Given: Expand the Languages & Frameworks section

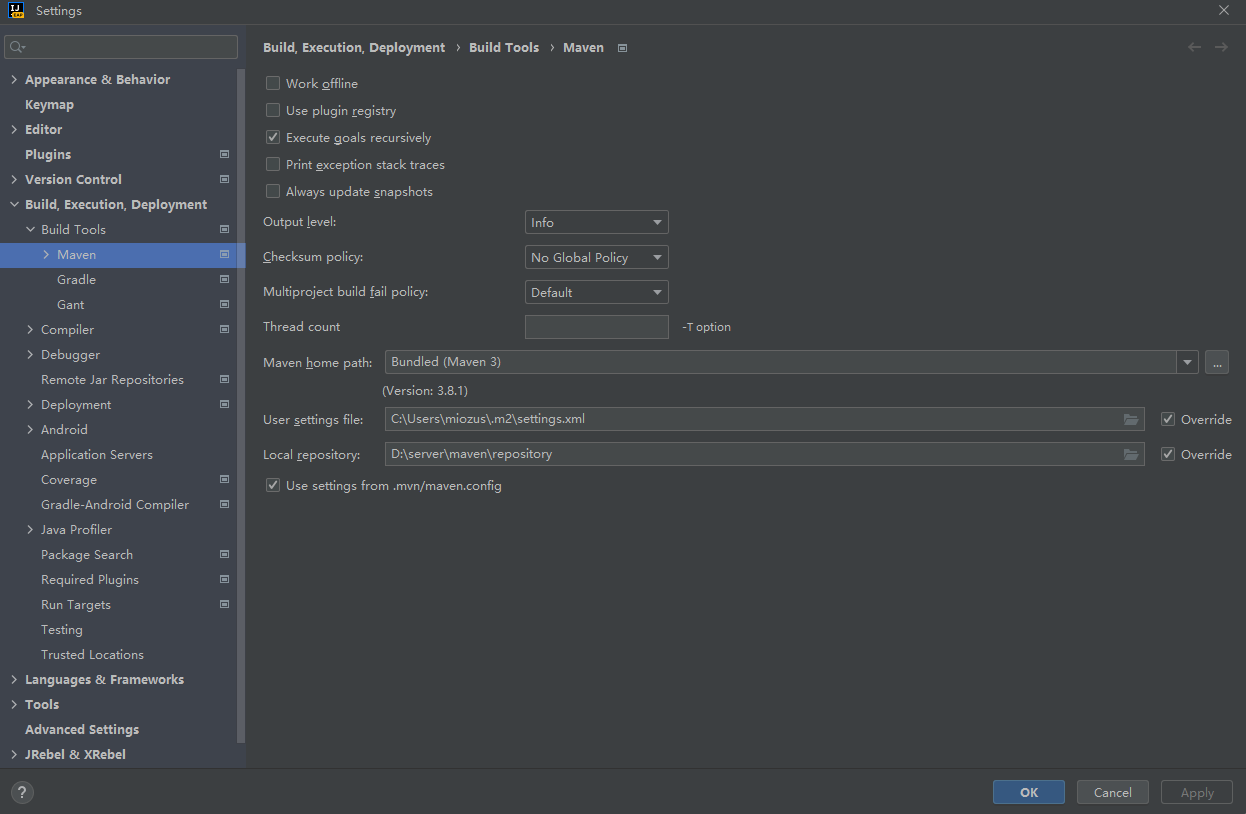Looking at the screenshot, I should coord(14,679).
